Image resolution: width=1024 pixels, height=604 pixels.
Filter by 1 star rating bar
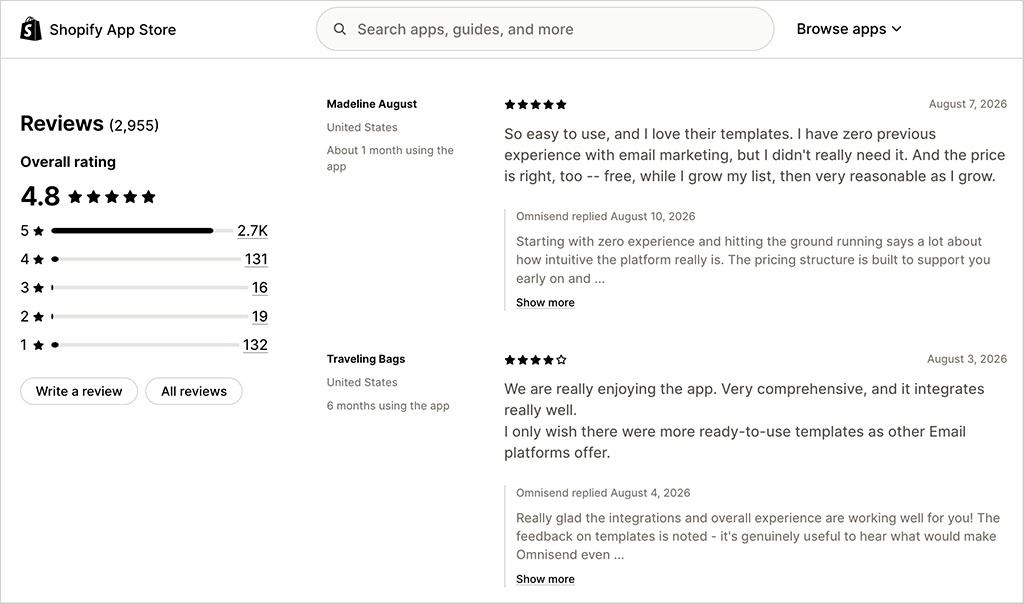coord(144,345)
